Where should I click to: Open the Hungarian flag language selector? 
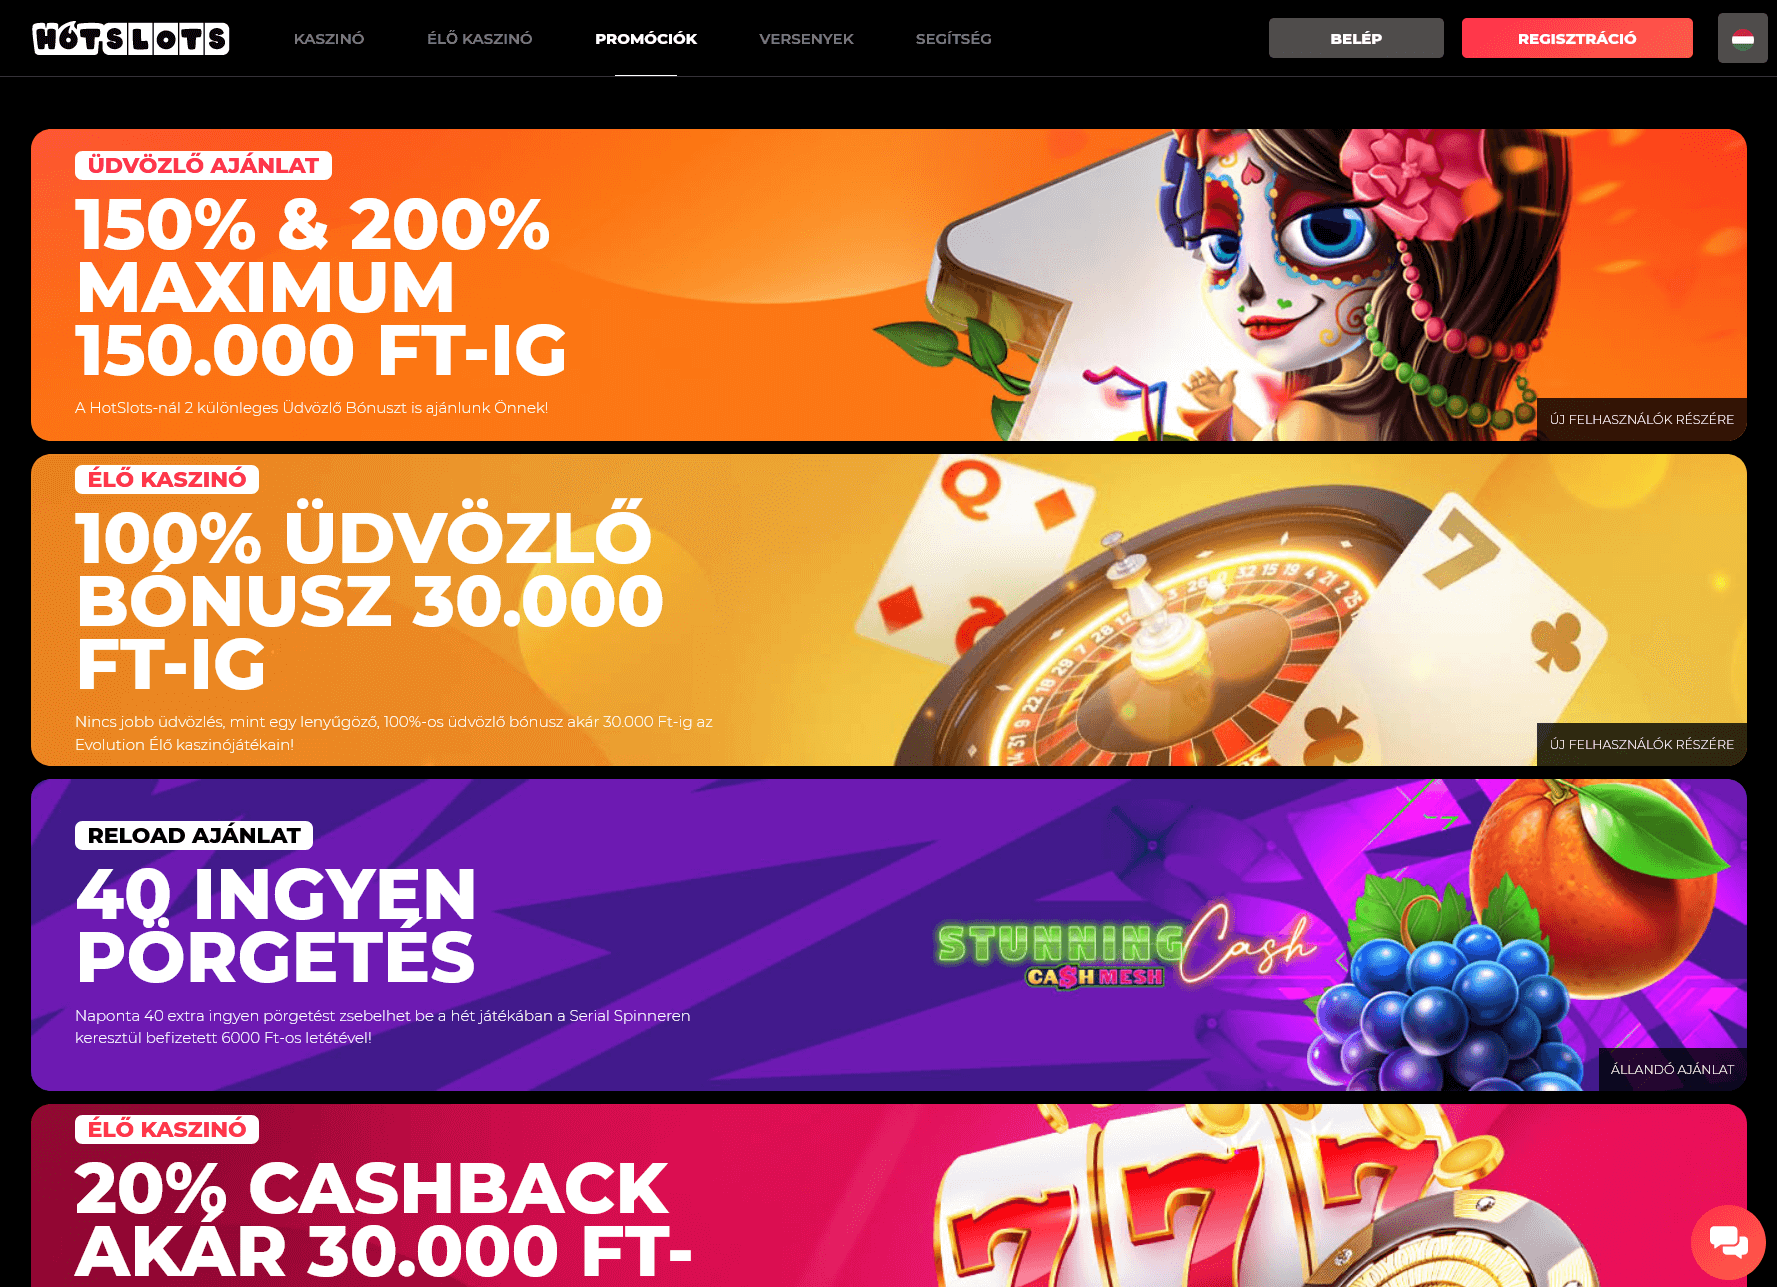click(1742, 39)
